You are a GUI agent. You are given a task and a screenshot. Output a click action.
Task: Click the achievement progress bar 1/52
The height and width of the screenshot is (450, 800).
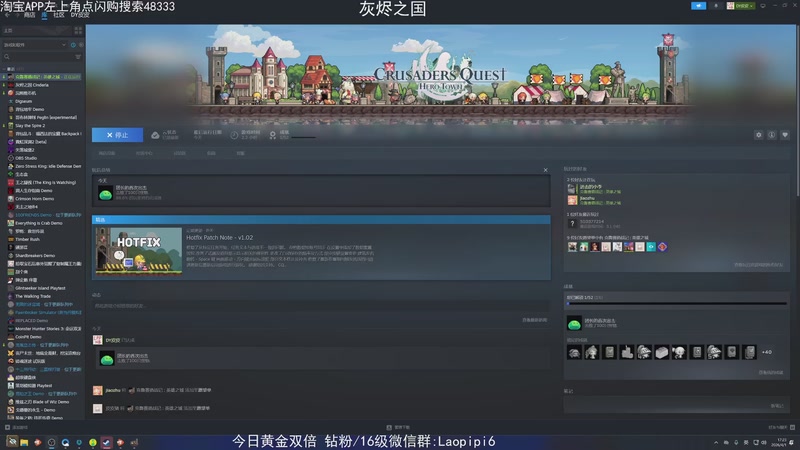pos(677,304)
